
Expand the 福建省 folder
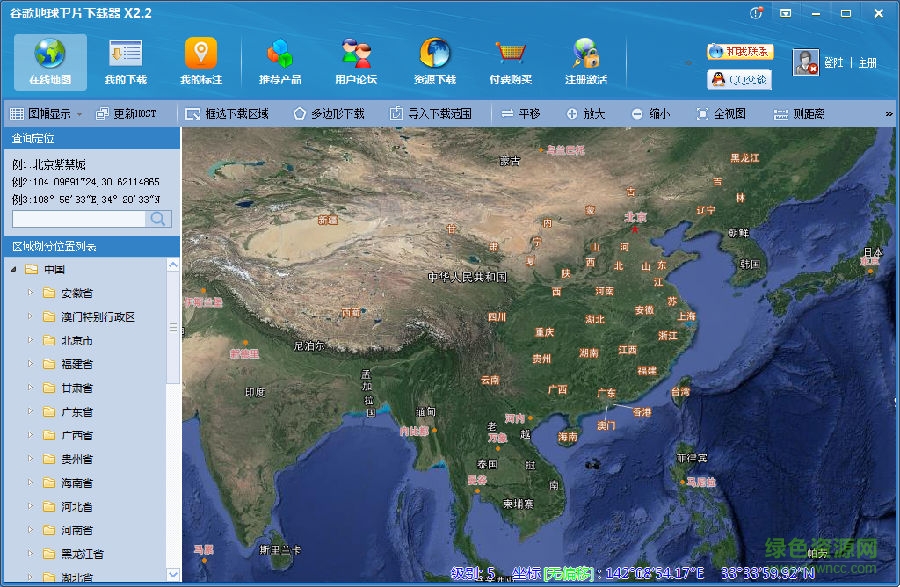[x=30, y=364]
